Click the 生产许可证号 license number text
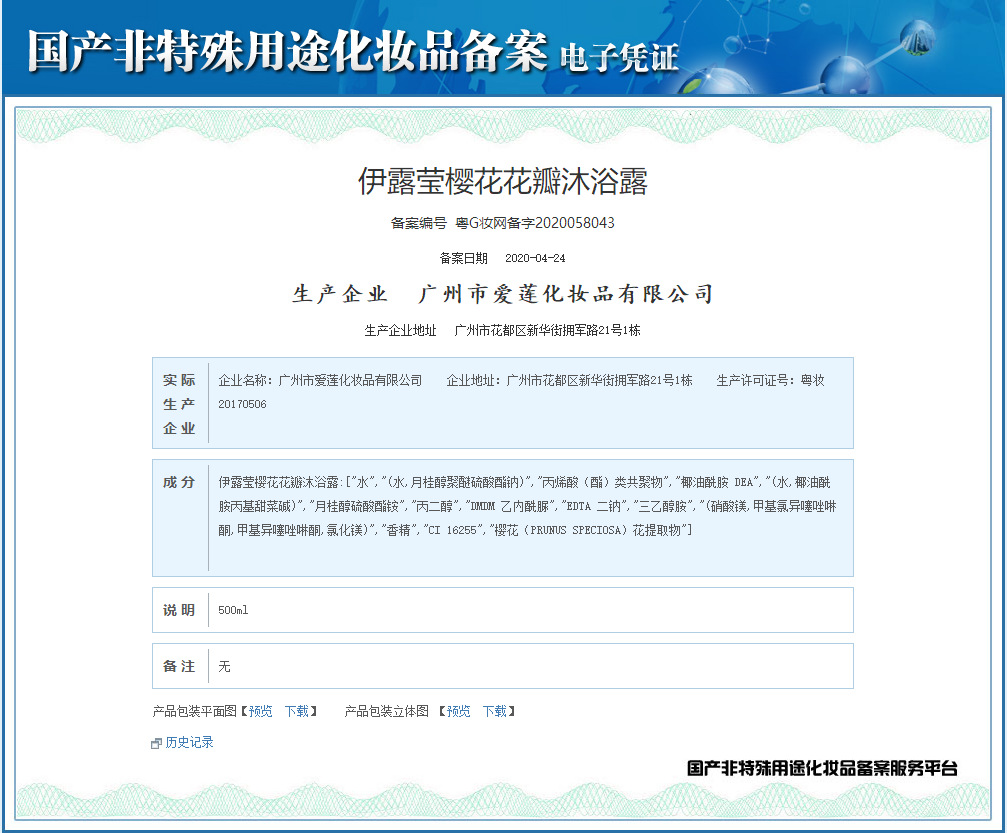Image resolution: width=1007 pixels, height=833 pixels. (770, 381)
